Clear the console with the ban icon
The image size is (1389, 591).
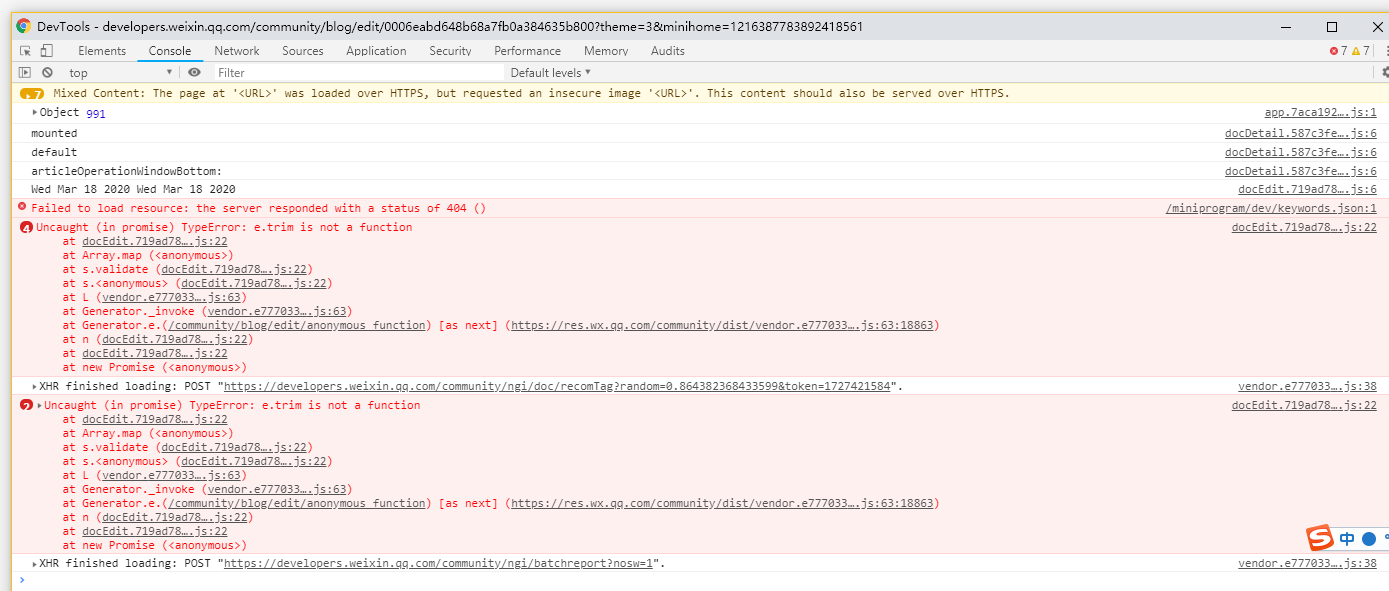pos(47,72)
